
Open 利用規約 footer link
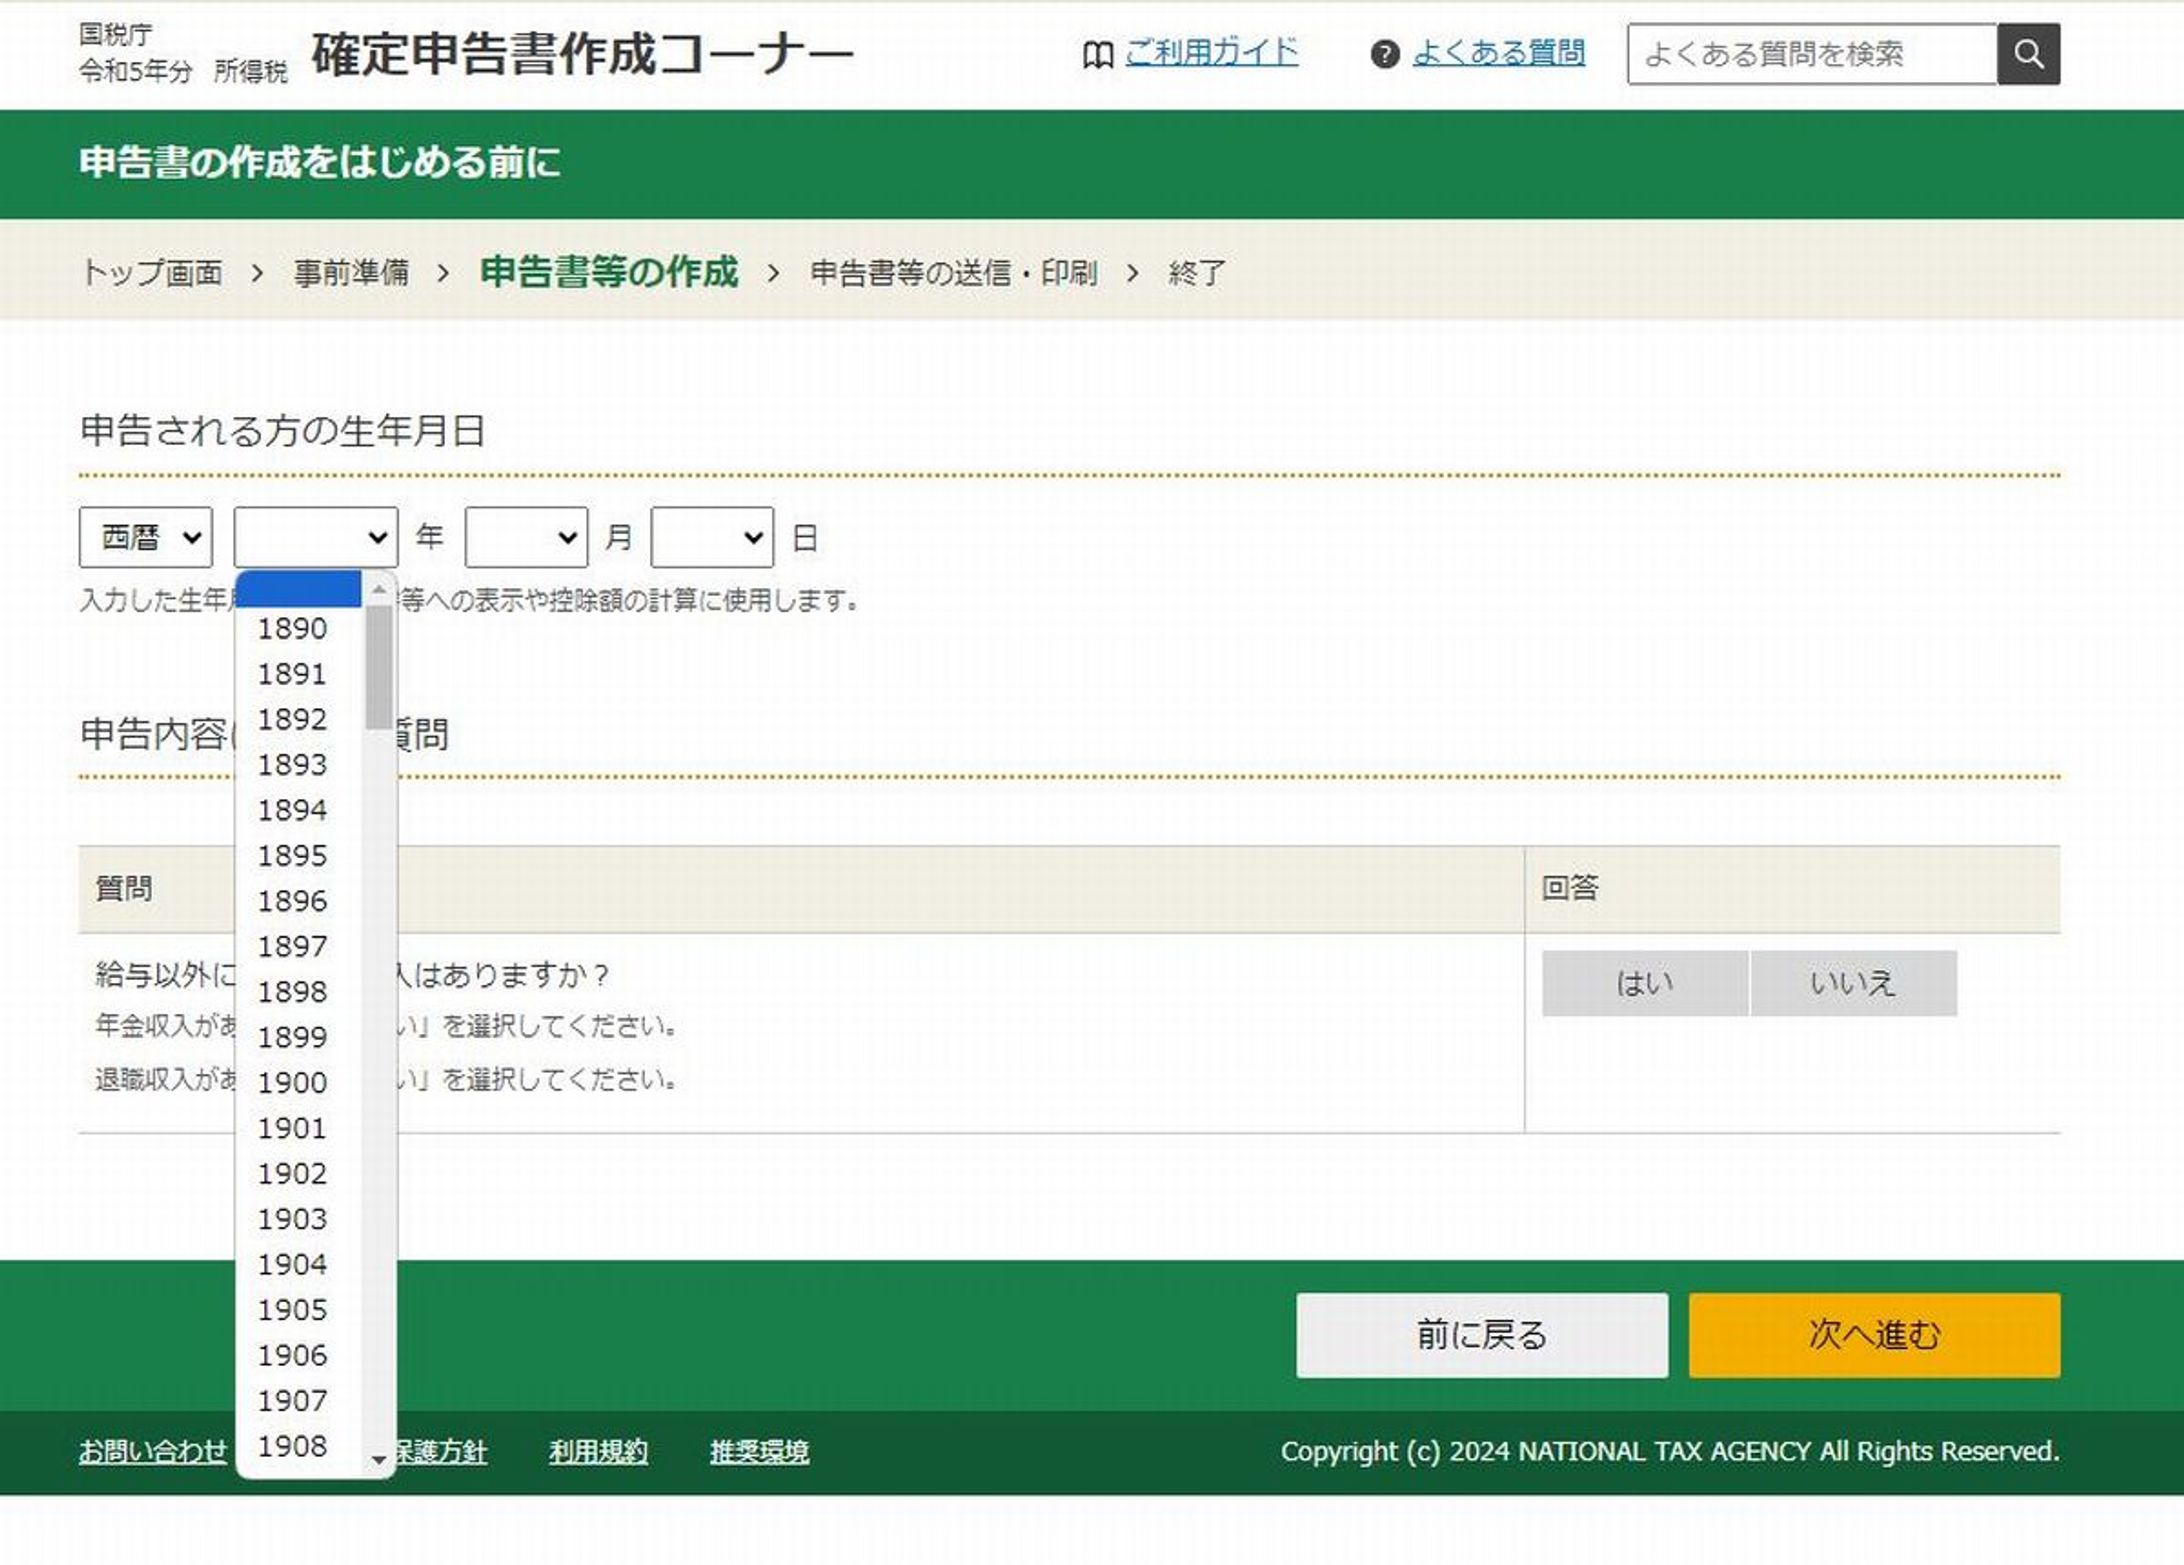[598, 1451]
